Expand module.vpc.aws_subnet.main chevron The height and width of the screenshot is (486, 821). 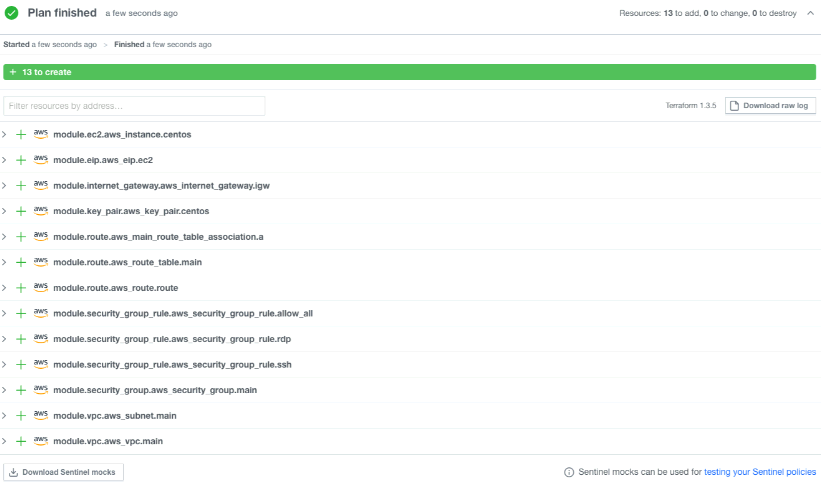tap(4, 416)
